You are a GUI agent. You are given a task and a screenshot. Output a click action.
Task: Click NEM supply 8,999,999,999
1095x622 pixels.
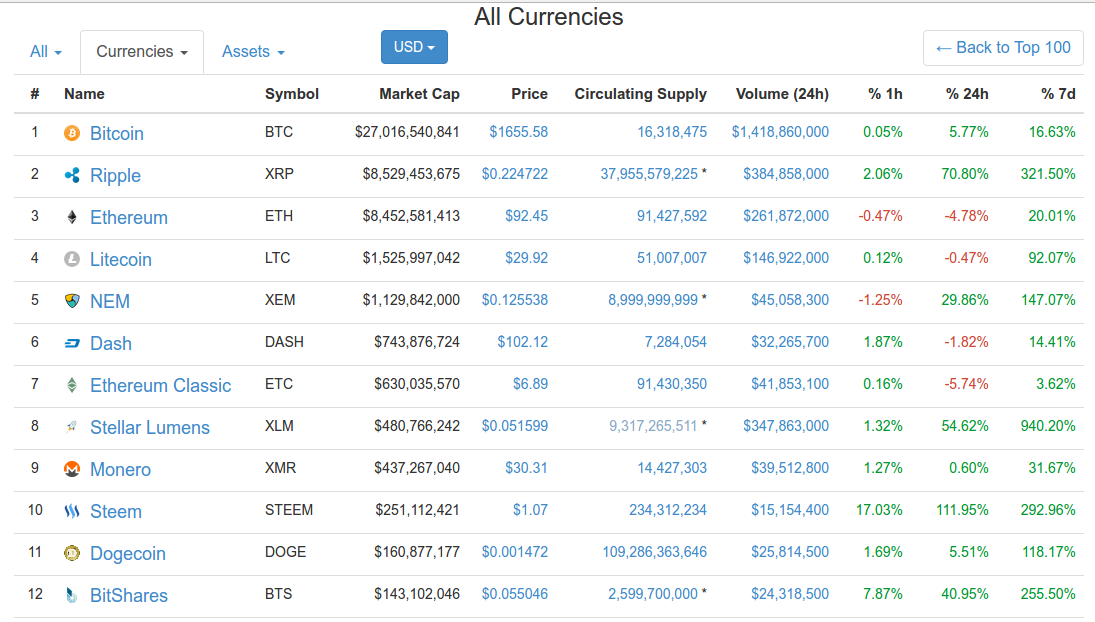pos(653,300)
